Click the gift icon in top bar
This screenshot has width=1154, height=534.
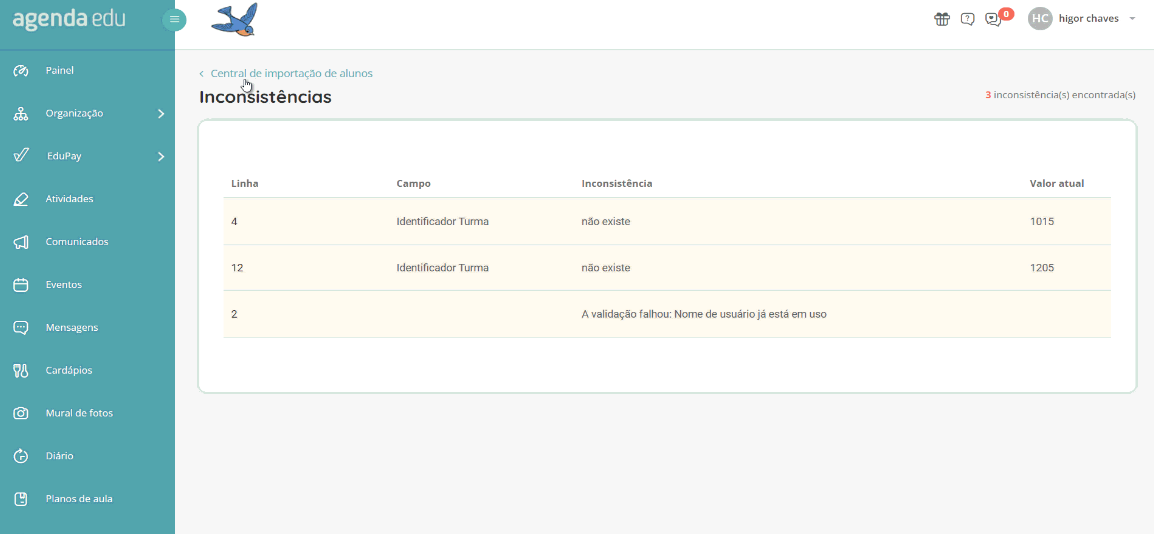[941, 19]
